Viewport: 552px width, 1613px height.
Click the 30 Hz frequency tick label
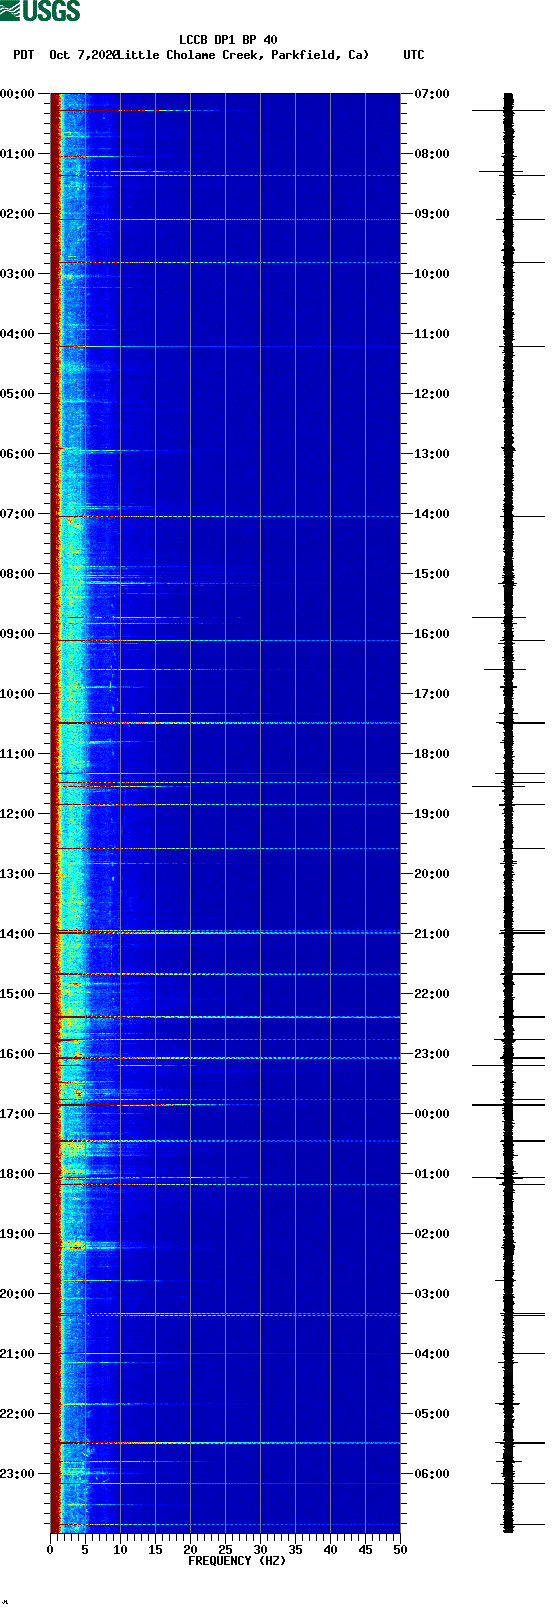pyautogui.click(x=260, y=1550)
